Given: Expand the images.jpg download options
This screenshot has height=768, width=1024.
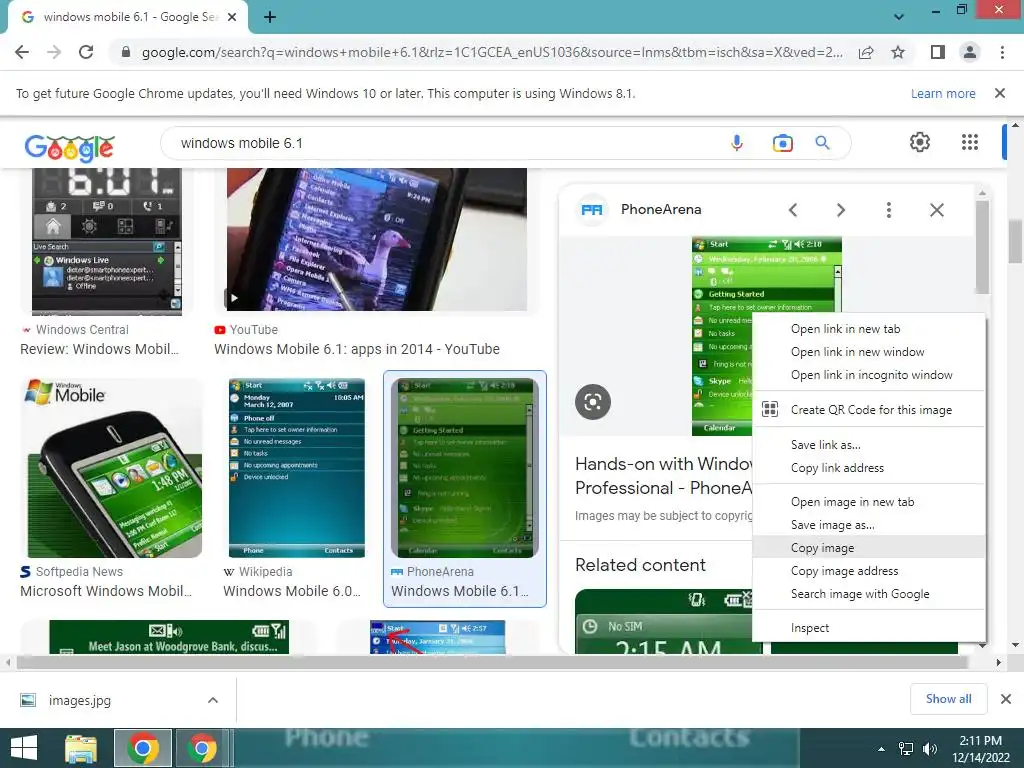Looking at the screenshot, I should click(x=213, y=700).
